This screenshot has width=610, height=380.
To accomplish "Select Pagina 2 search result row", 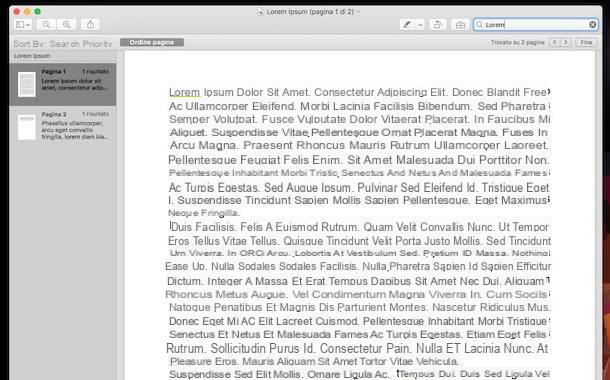I will [x=63, y=127].
